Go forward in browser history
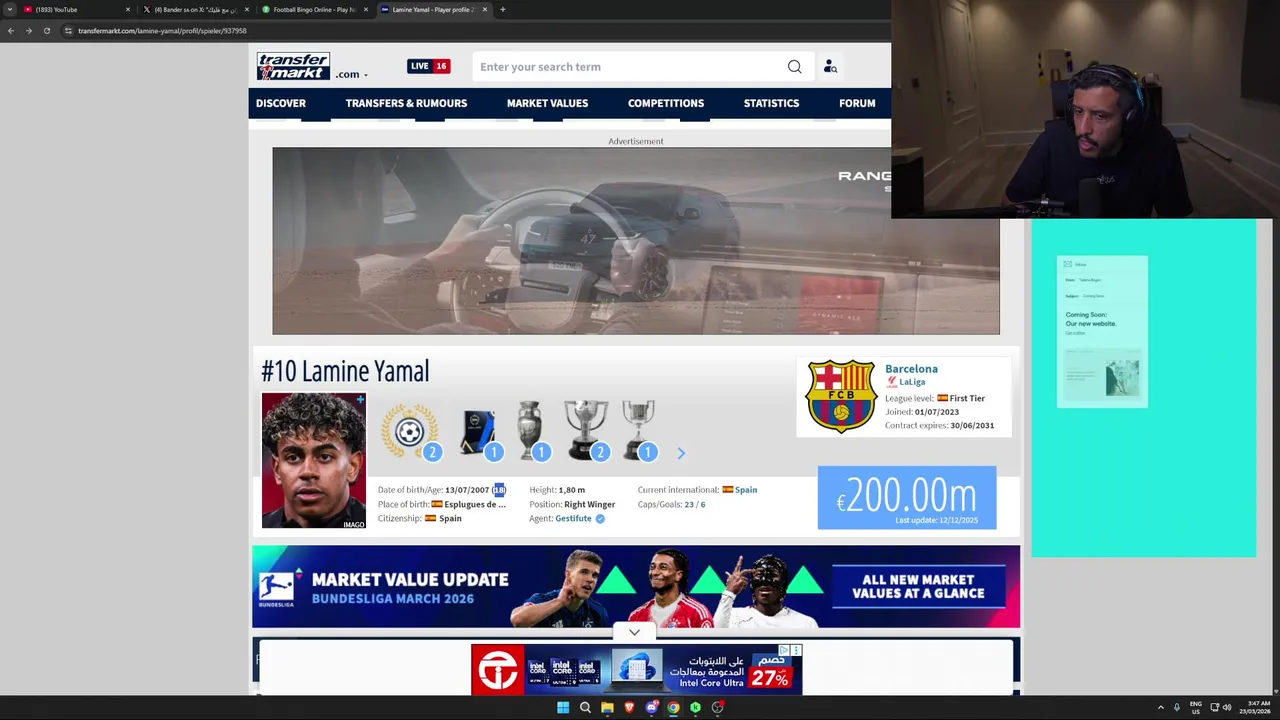The image size is (1280, 720). [28, 31]
